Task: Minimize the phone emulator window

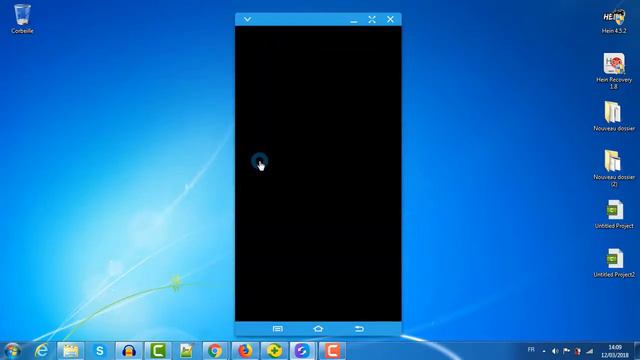Action: (x=354, y=20)
